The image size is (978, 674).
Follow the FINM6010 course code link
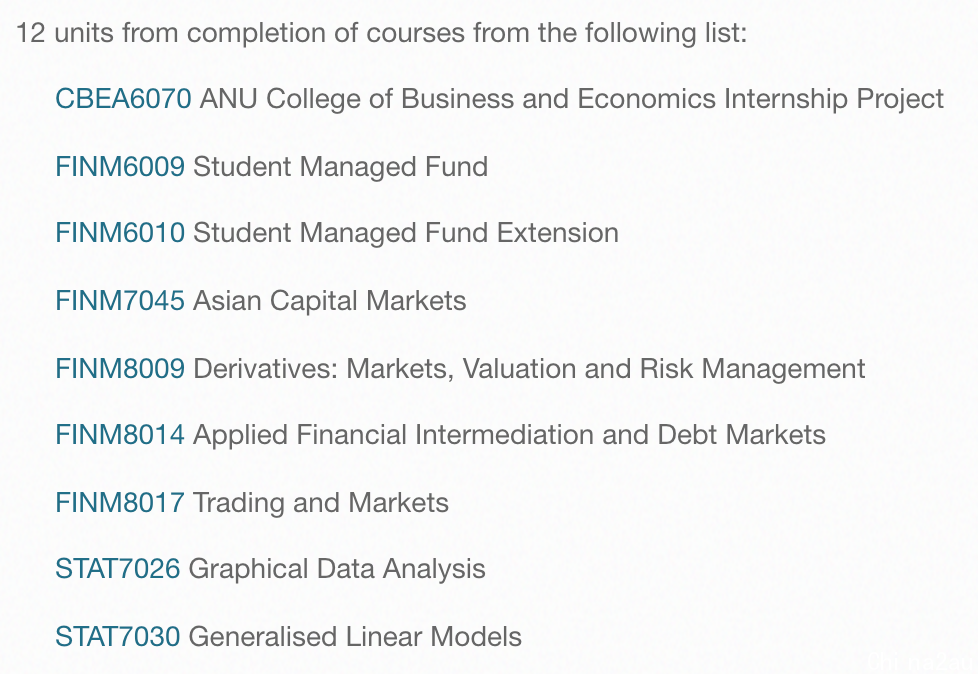click(120, 233)
